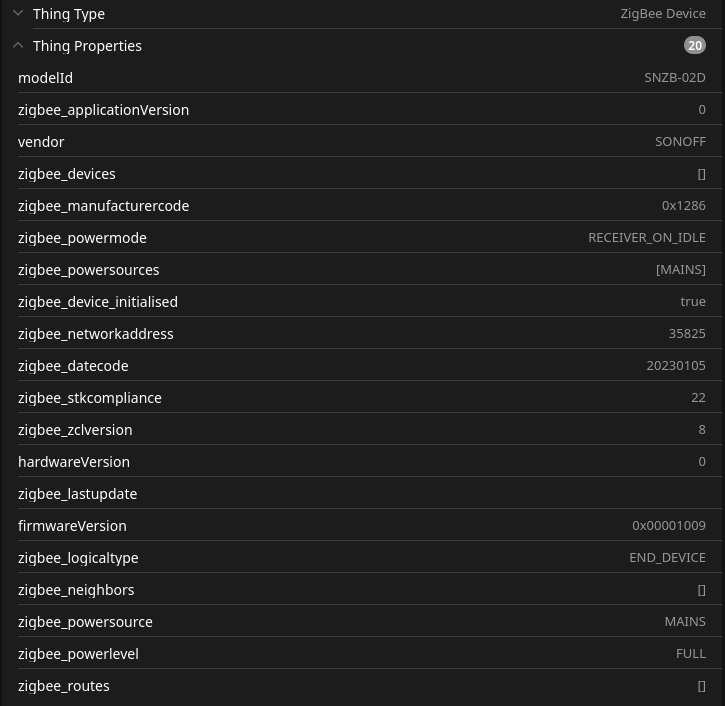Viewport: 725px width, 706px height.
Task: Collapse the Thing Properties section chevron
Action: pos(18,46)
